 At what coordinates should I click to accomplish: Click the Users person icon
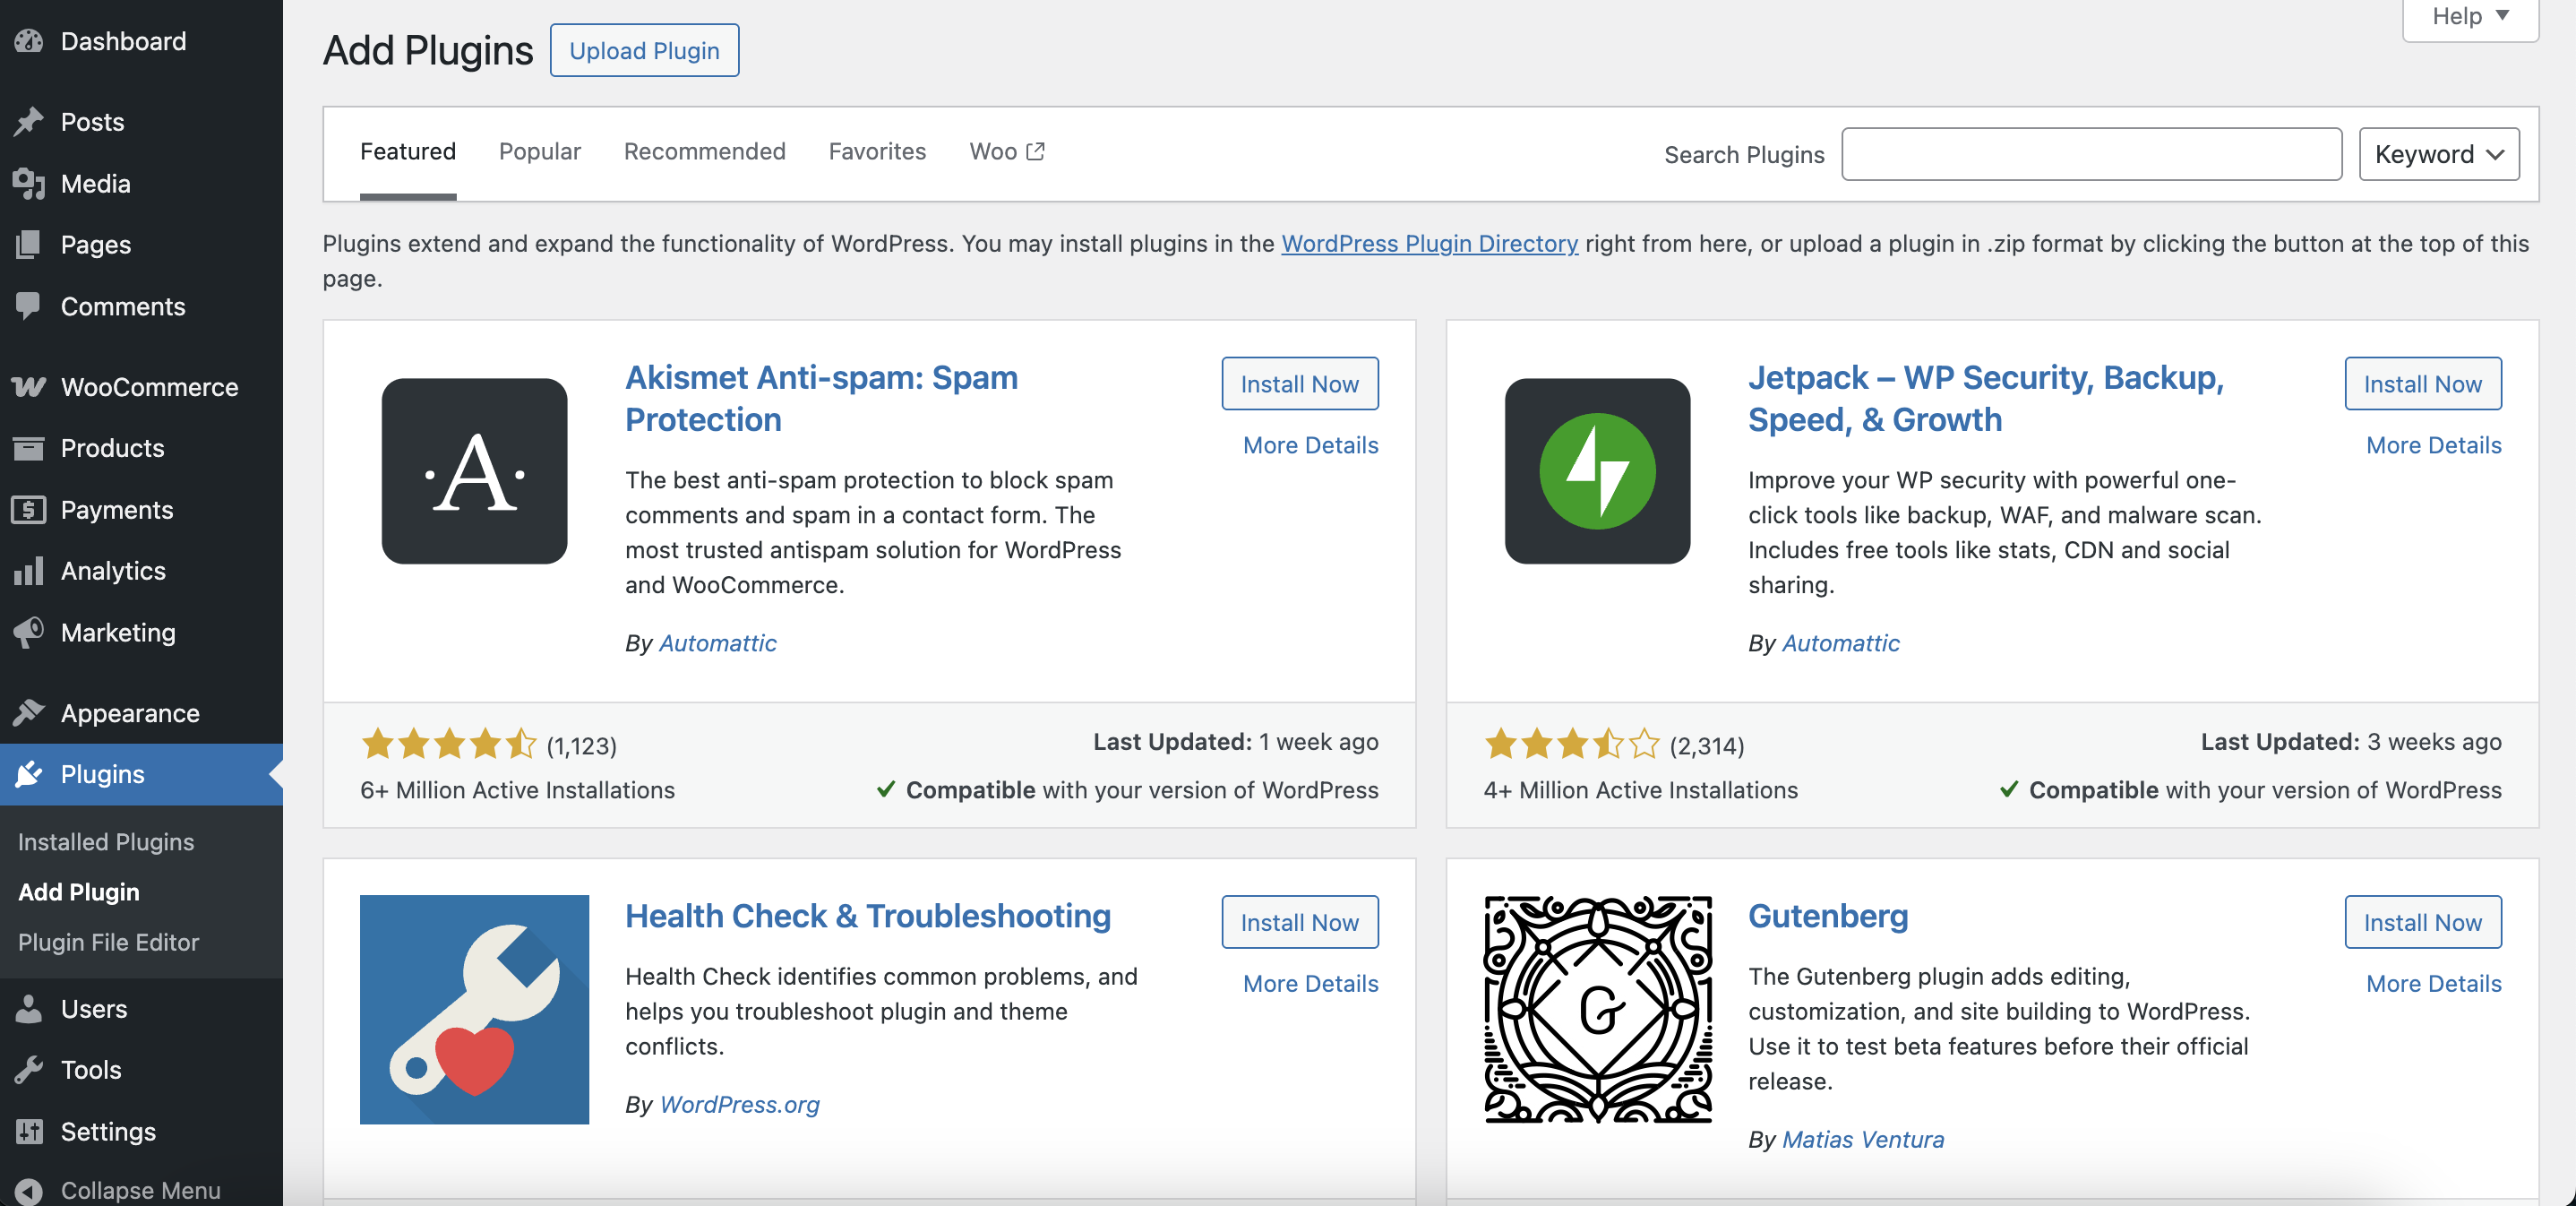pos(29,1009)
